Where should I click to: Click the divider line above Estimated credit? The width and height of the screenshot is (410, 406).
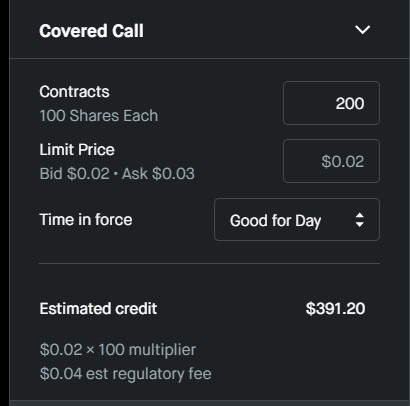[209, 263]
